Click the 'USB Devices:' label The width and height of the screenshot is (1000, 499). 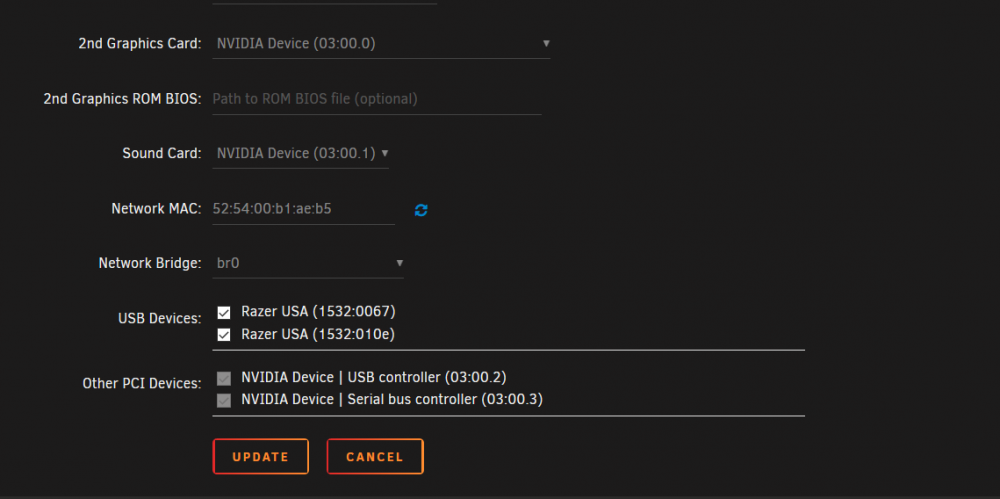click(x=160, y=318)
